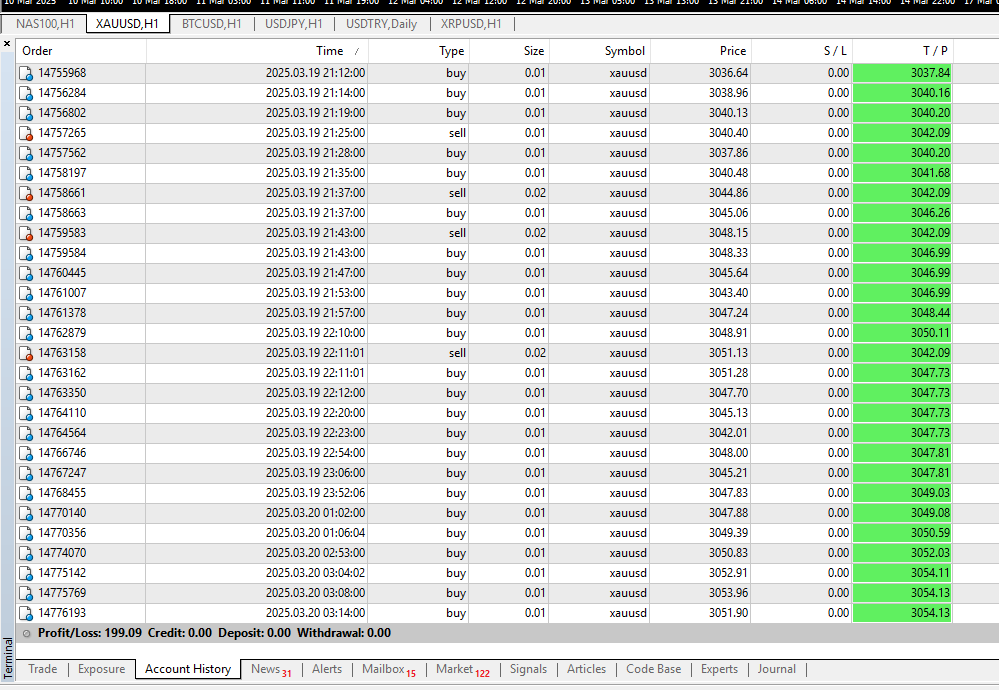This screenshot has width=999, height=690.
Task: Sort by the Time column header
Action: pyautogui.click(x=257, y=51)
